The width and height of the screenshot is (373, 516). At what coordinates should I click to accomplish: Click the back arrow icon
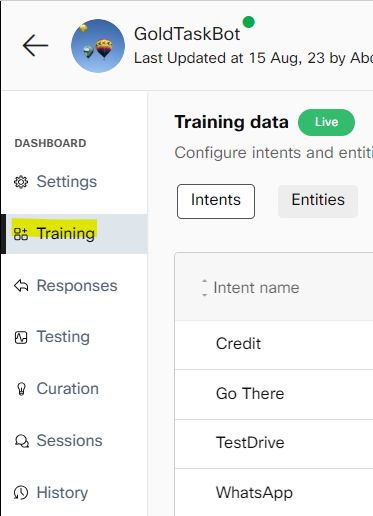35,45
